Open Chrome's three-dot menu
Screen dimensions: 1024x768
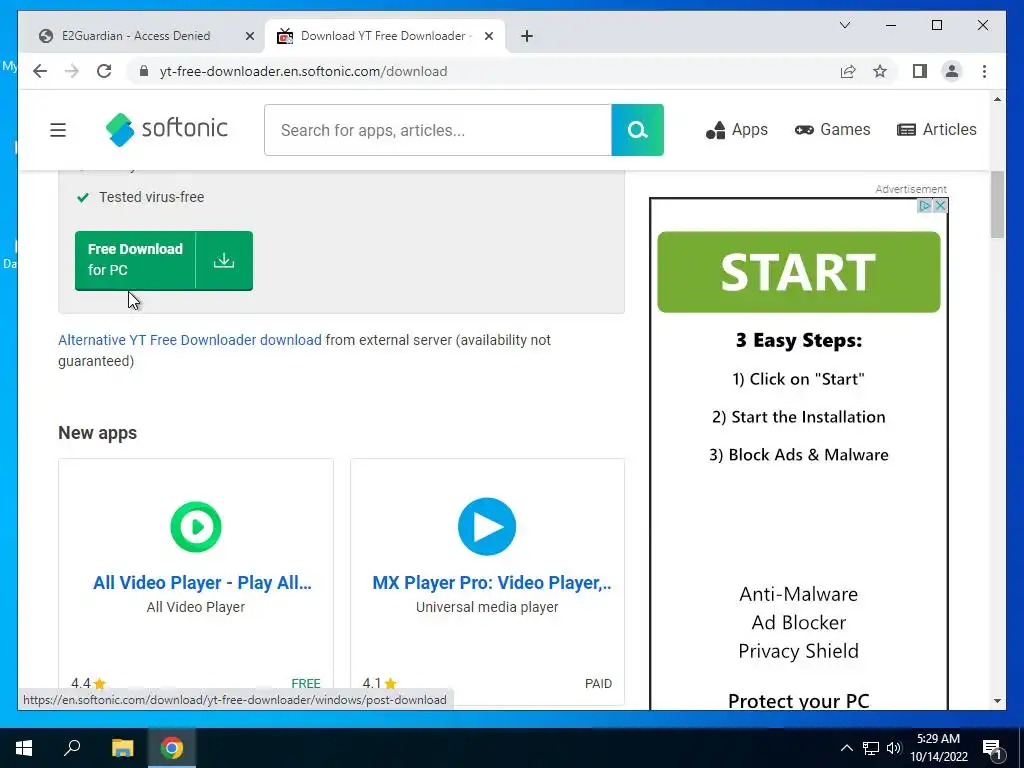pos(984,71)
